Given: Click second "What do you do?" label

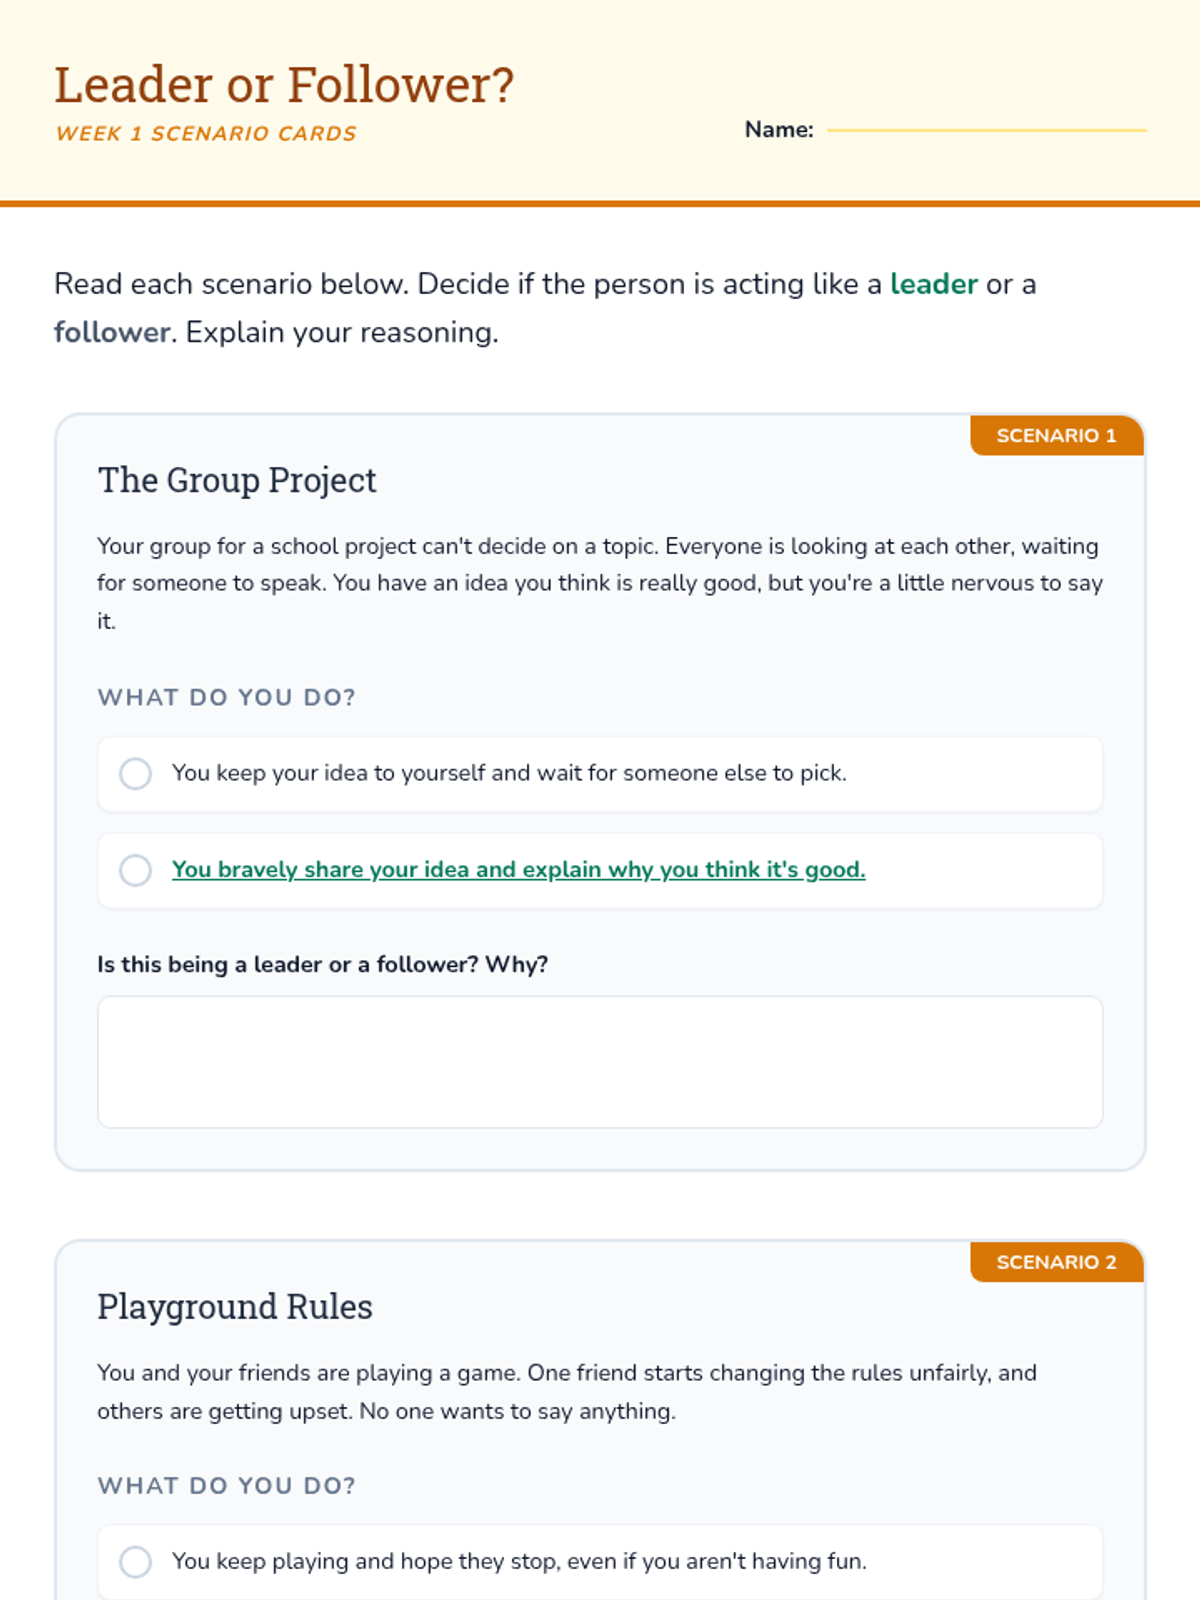Looking at the screenshot, I should click(x=227, y=1485).
